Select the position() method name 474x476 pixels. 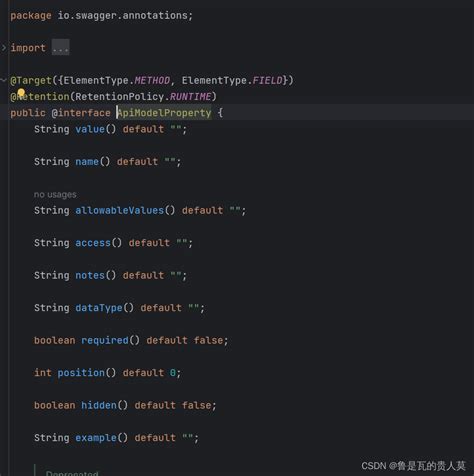[x=81, y=373]
